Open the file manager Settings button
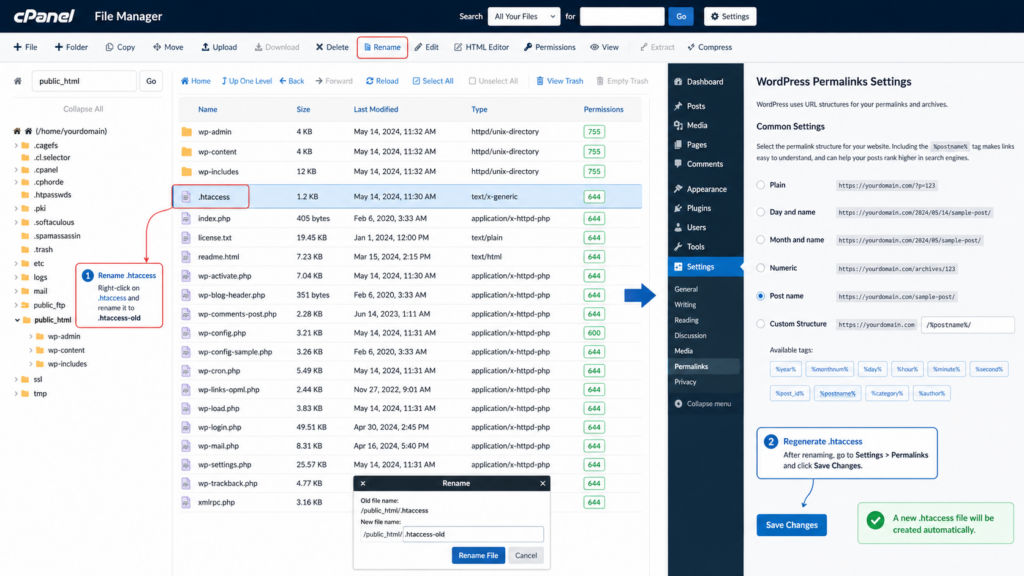This screenshot has width=1024, height=576. (x=730, y=16)
